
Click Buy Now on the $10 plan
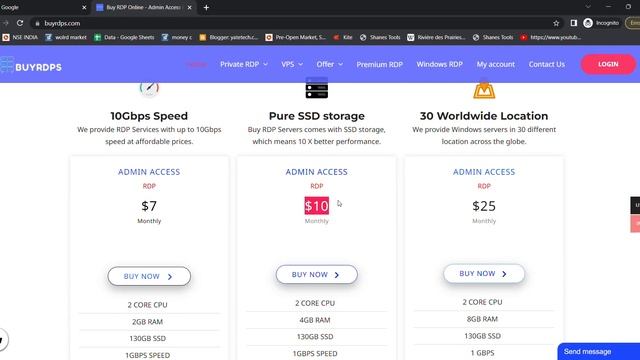316,275
